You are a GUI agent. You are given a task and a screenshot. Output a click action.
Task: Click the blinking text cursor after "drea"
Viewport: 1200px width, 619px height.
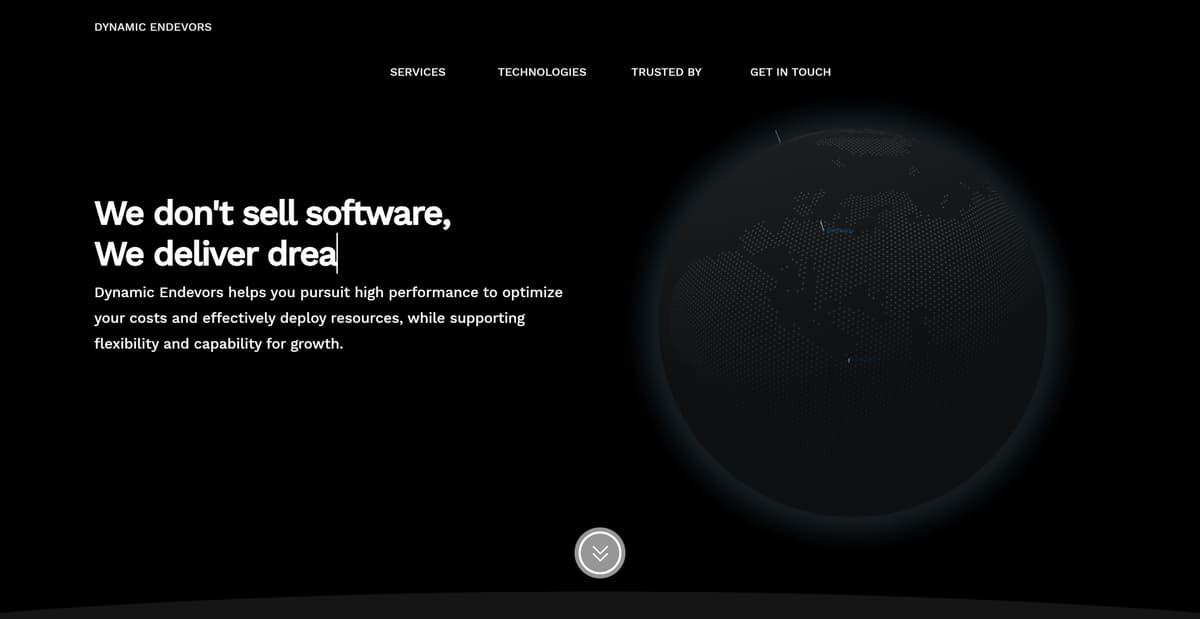tap(338, 254)
